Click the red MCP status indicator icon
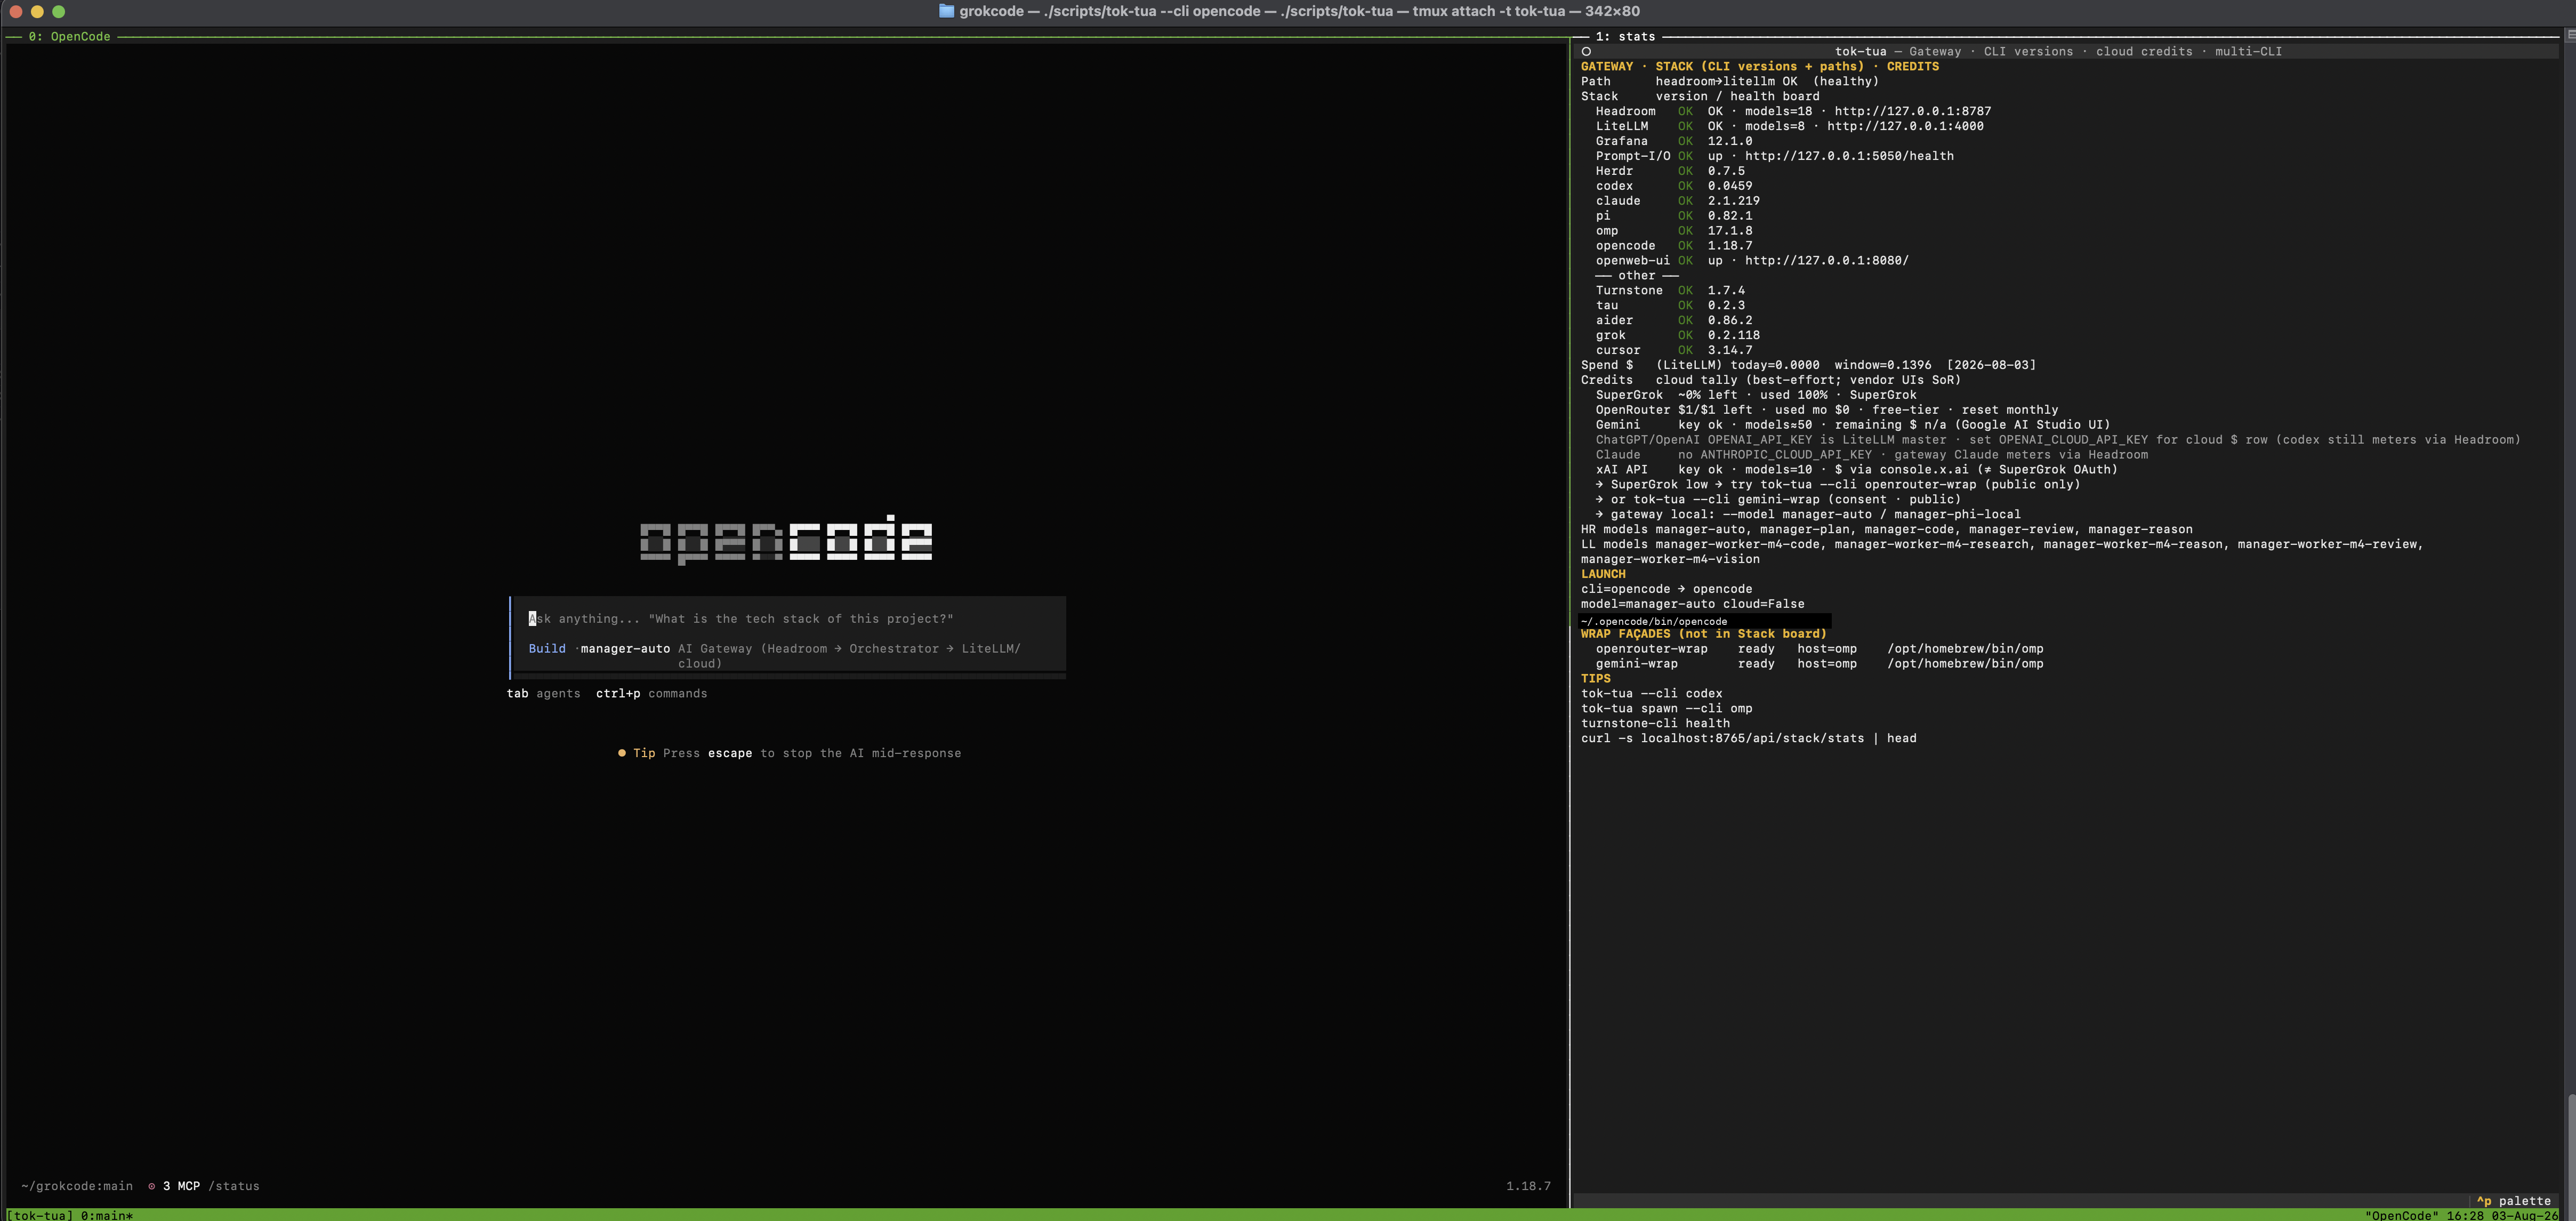 (152, 1186)
